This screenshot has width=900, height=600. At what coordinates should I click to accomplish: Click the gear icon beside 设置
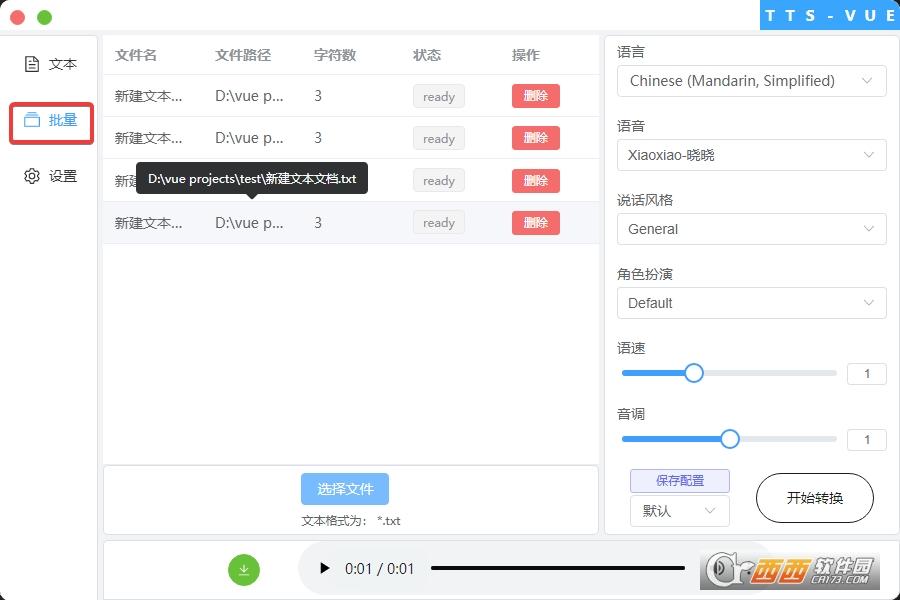pyautogui.click(x=32, y=176)
